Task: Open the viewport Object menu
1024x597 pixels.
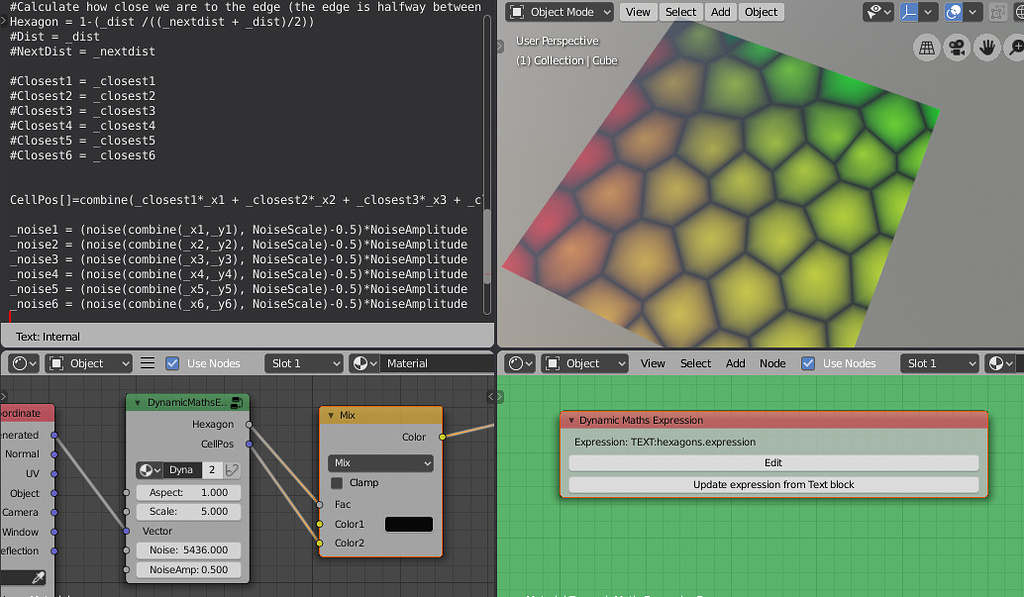Action: click(761, 12)
